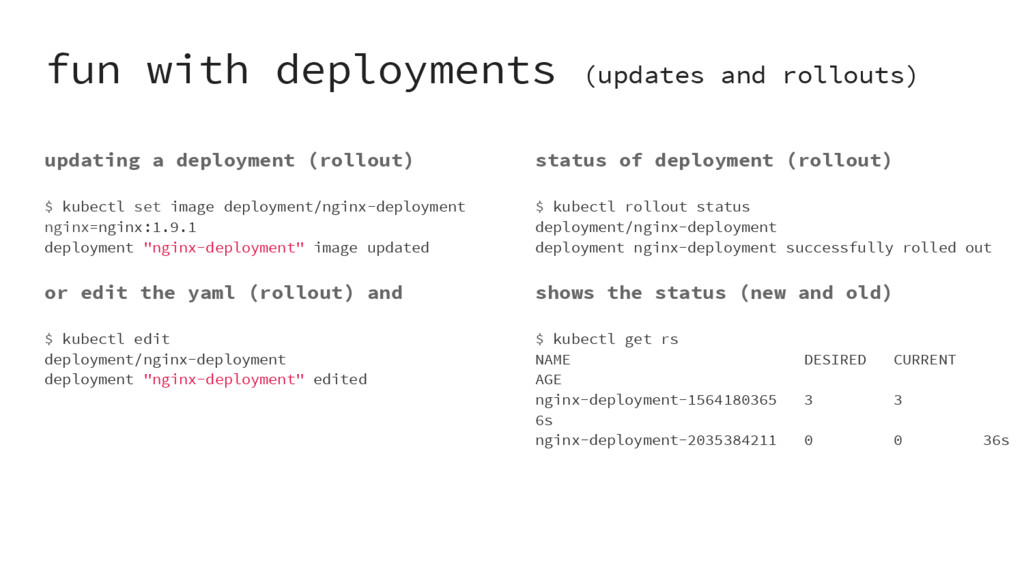Click the slide title "fun with deployments"

click(301, 70)
